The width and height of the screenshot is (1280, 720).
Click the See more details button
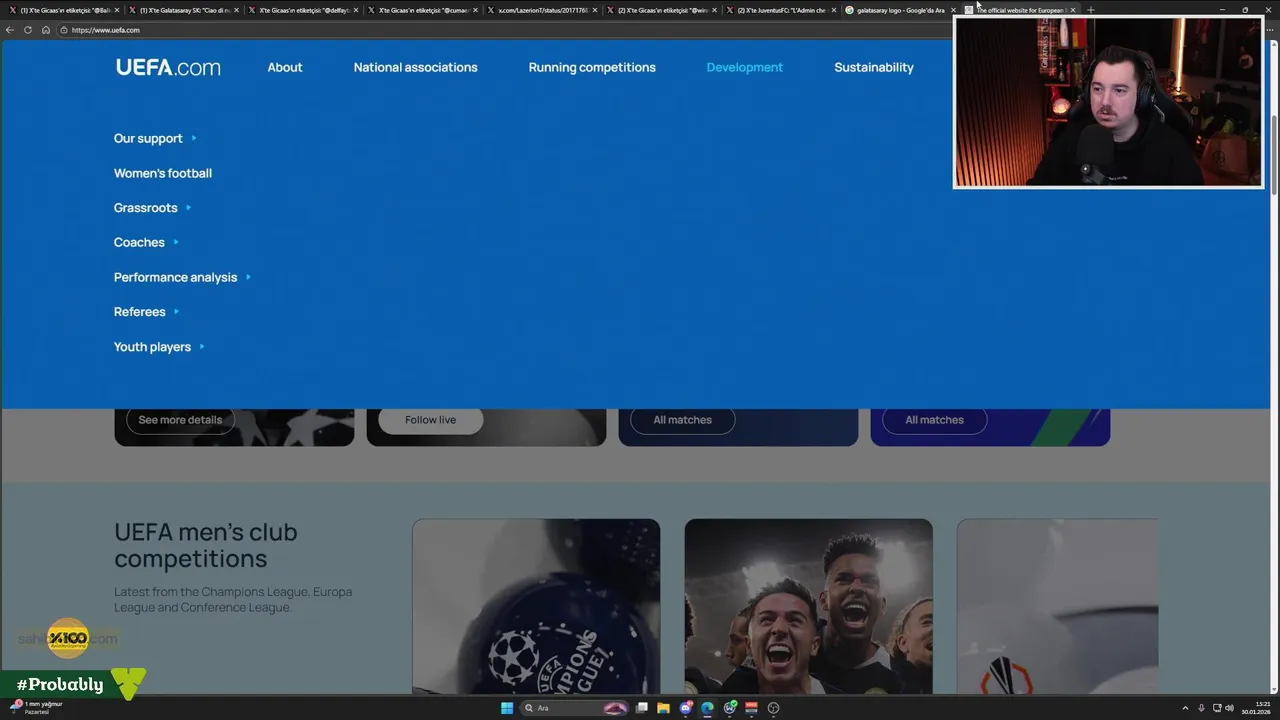[x=180, y=420]
